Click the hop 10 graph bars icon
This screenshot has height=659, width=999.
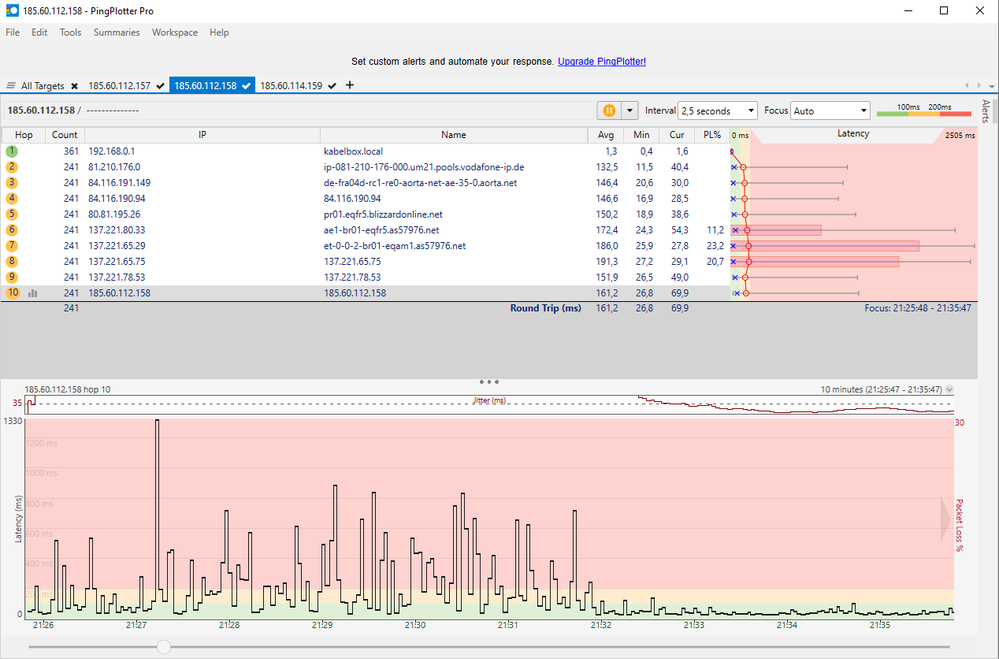[33, 293]
